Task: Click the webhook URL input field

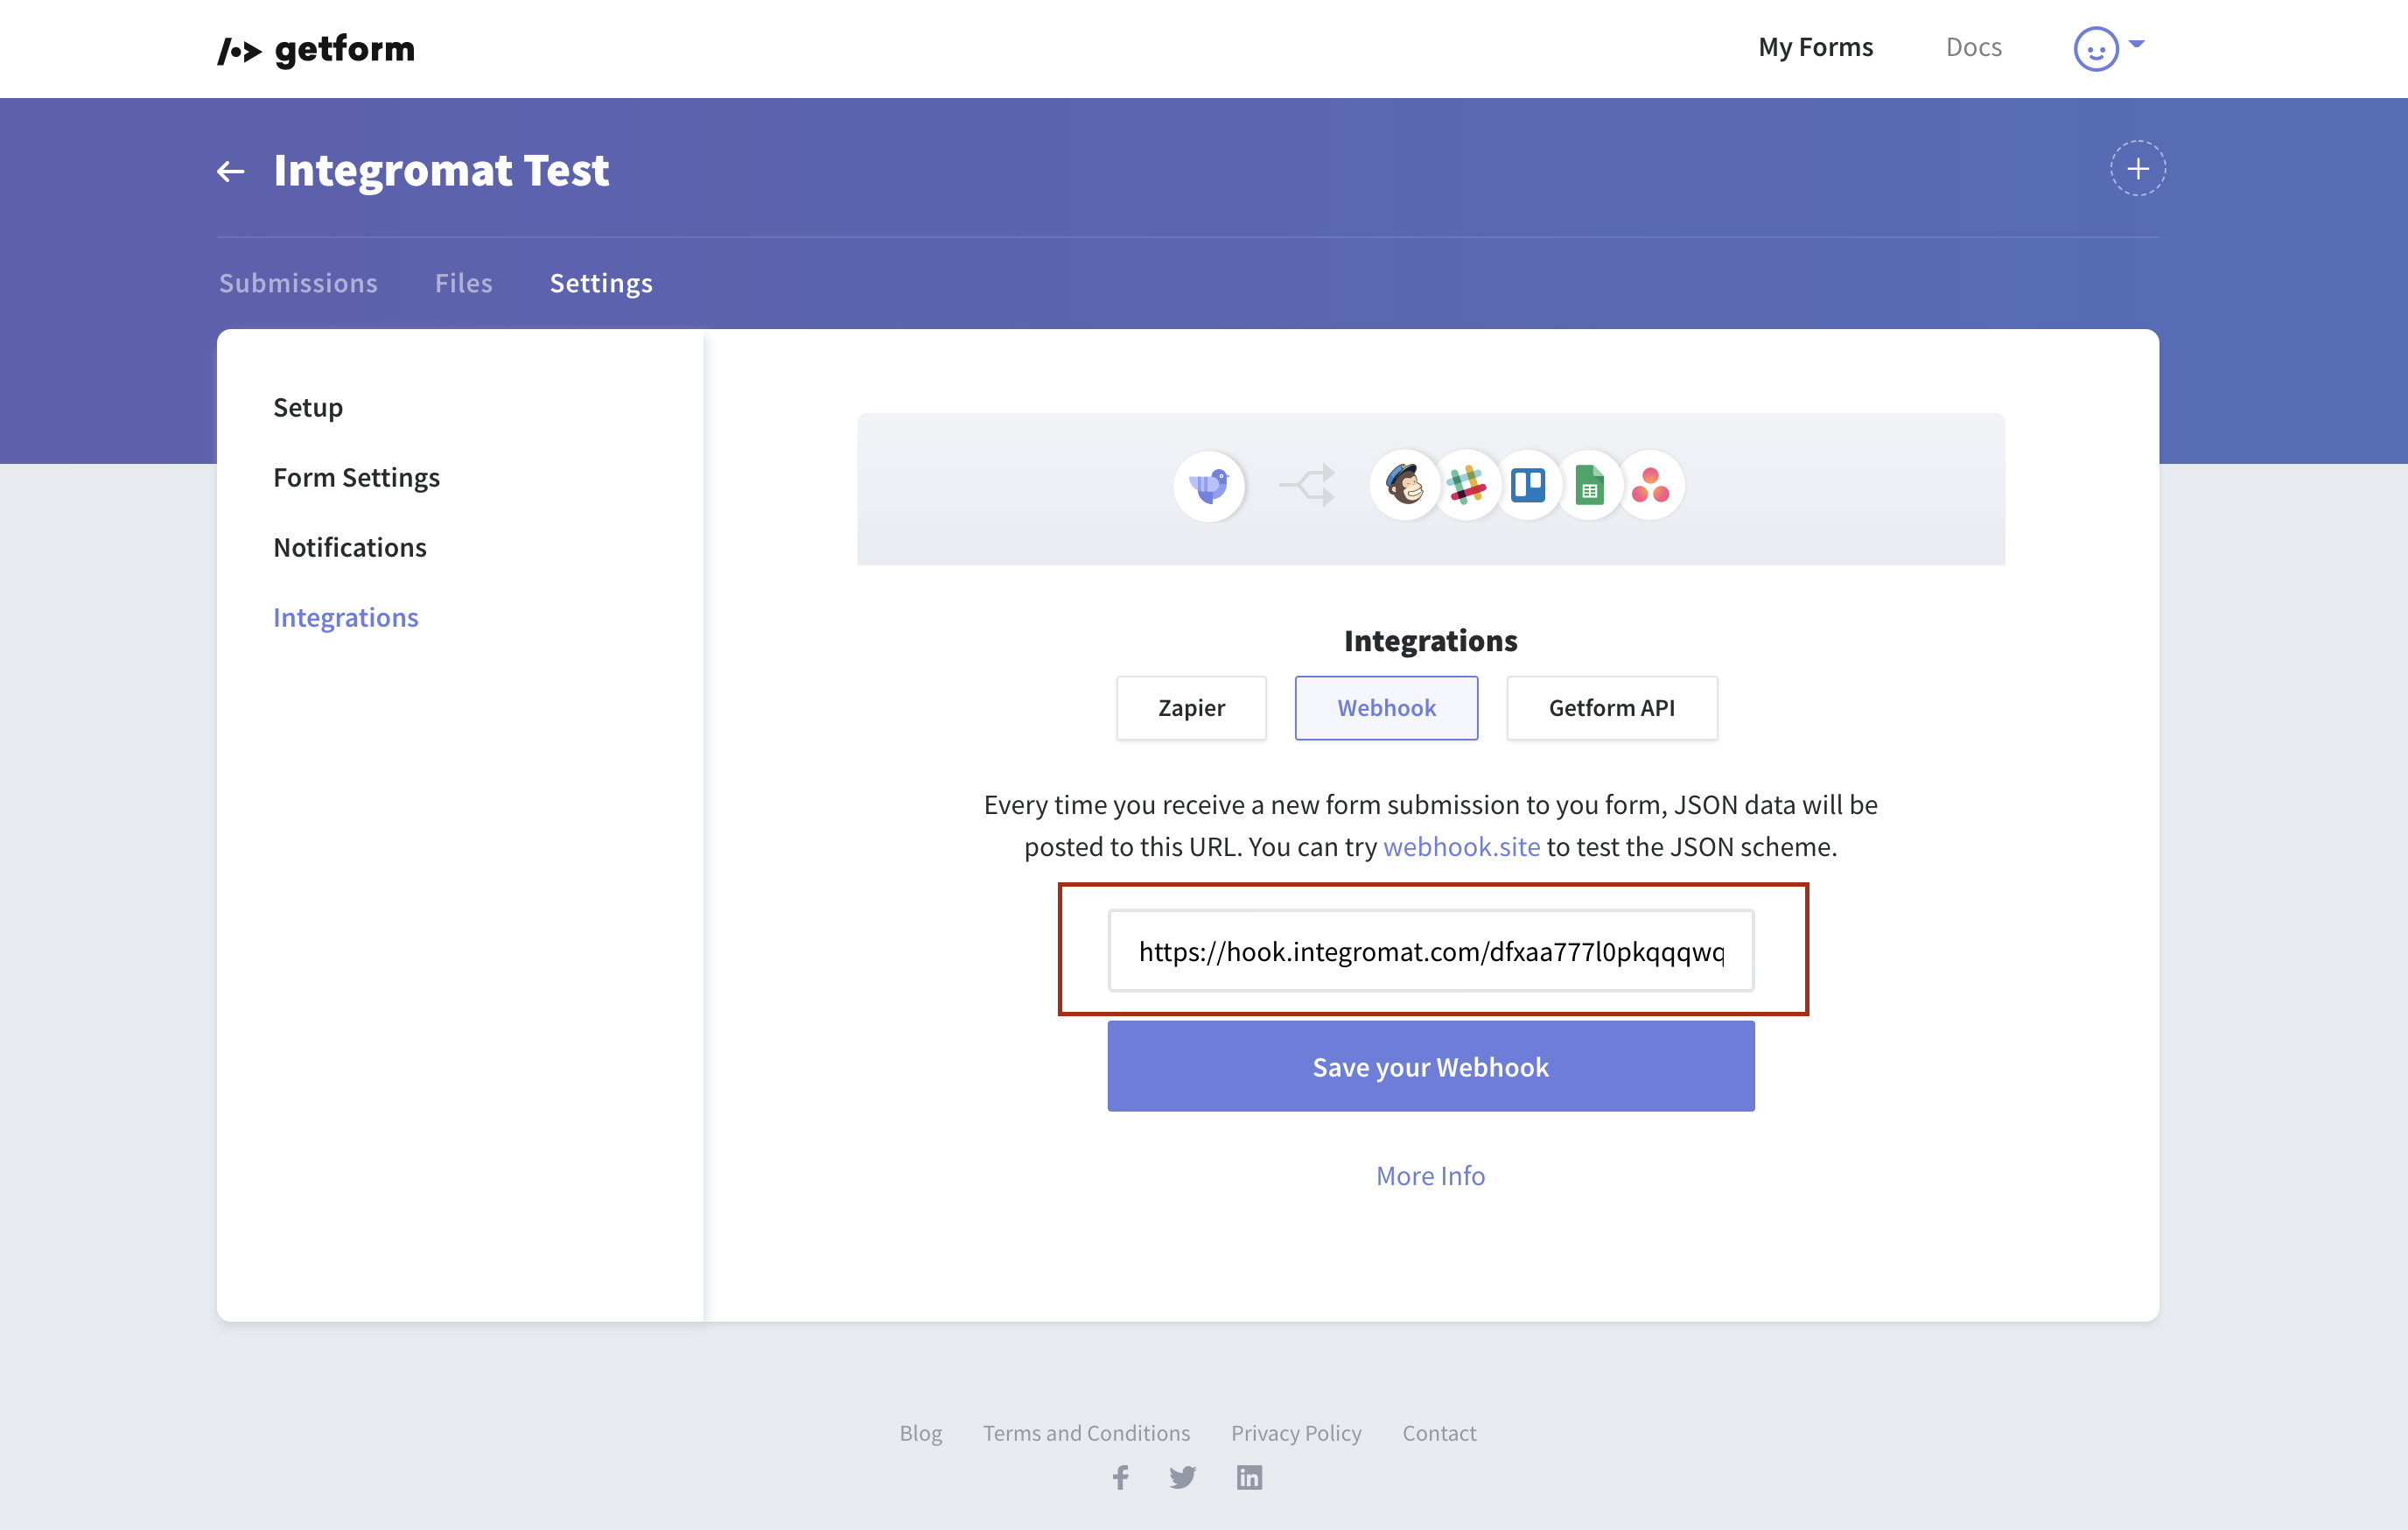Action: pyautogui.click(x=1430, y=950)
